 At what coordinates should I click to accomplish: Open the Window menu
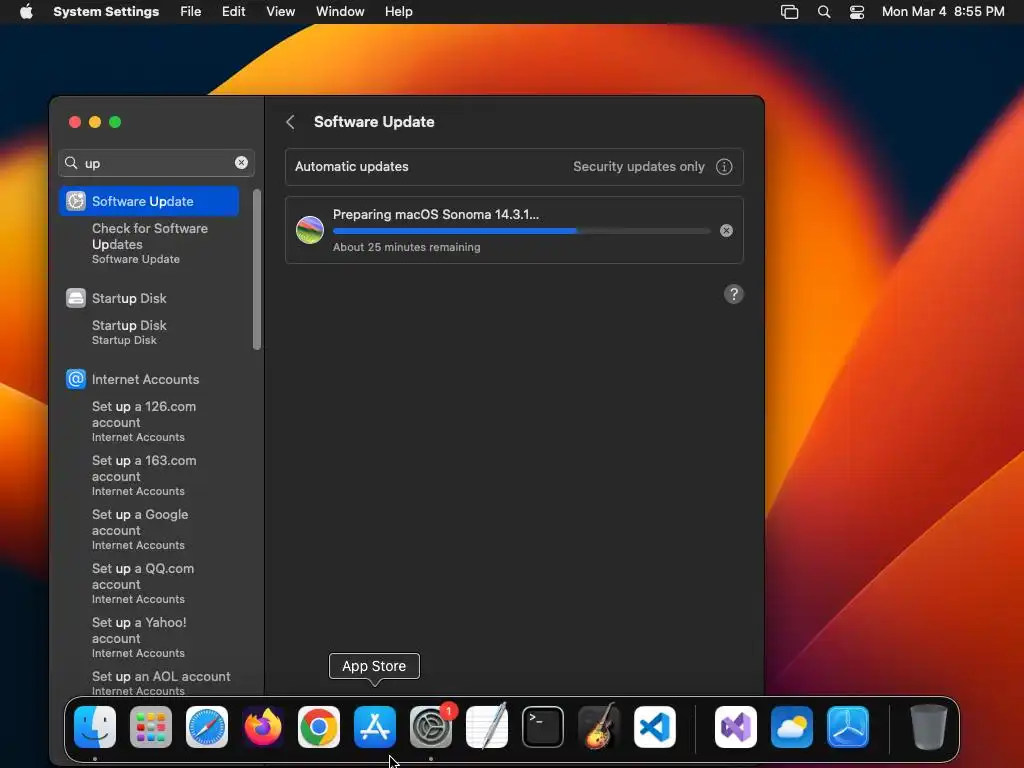tap(340, 12)
